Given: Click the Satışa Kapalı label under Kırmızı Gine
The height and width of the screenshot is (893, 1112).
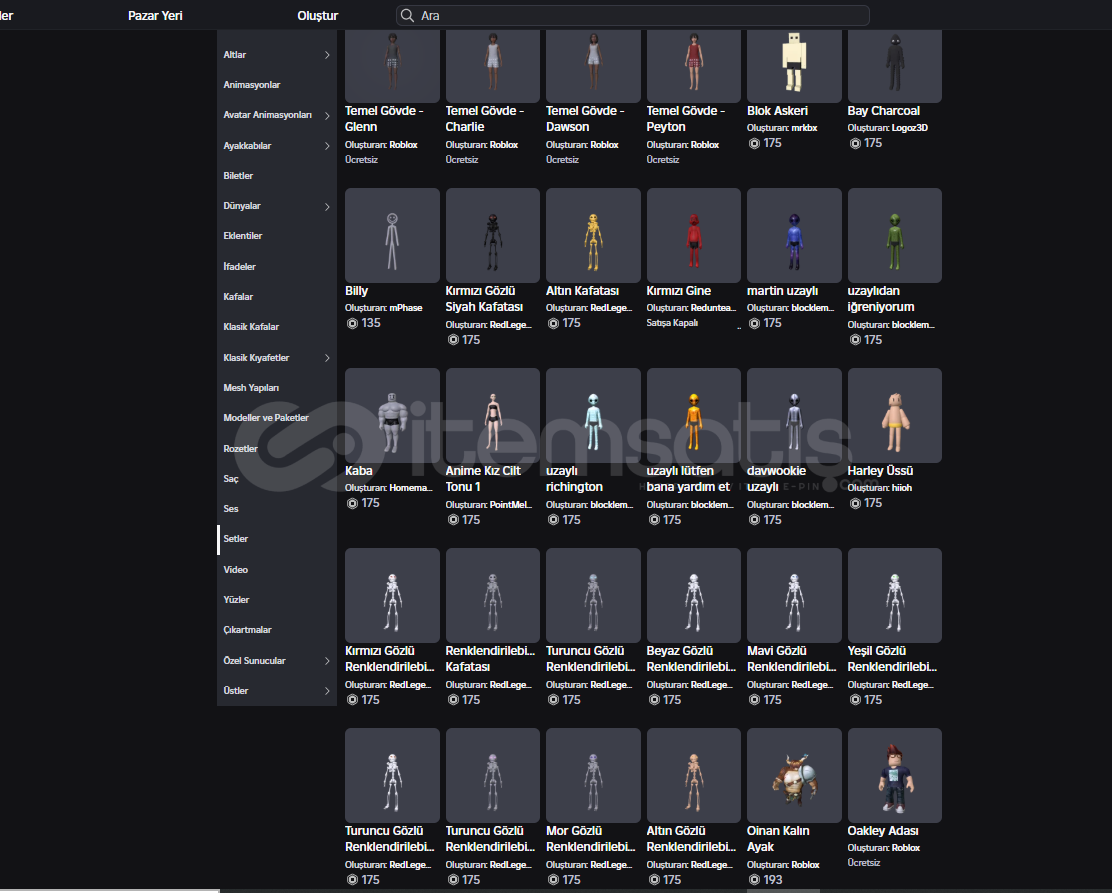Looking at the screenshot, I should coord(672,323).
